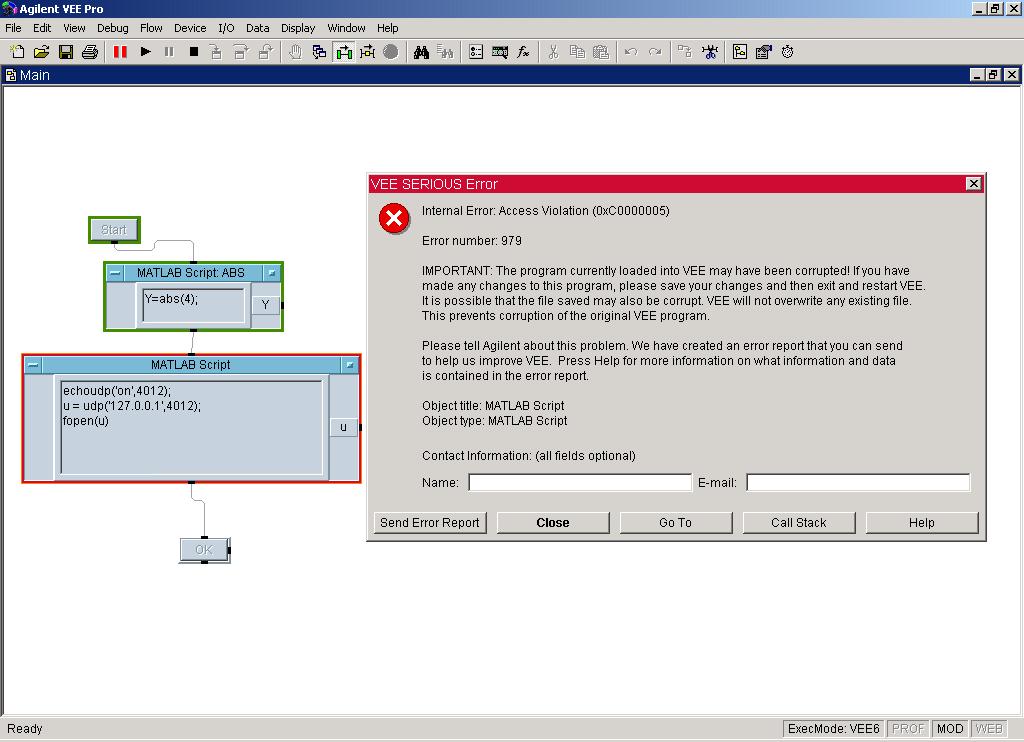The image size is (1024, 742).
Task: Expand the MATLAB Script: ABS maximize corner button
Action: [x=271, y=273]
